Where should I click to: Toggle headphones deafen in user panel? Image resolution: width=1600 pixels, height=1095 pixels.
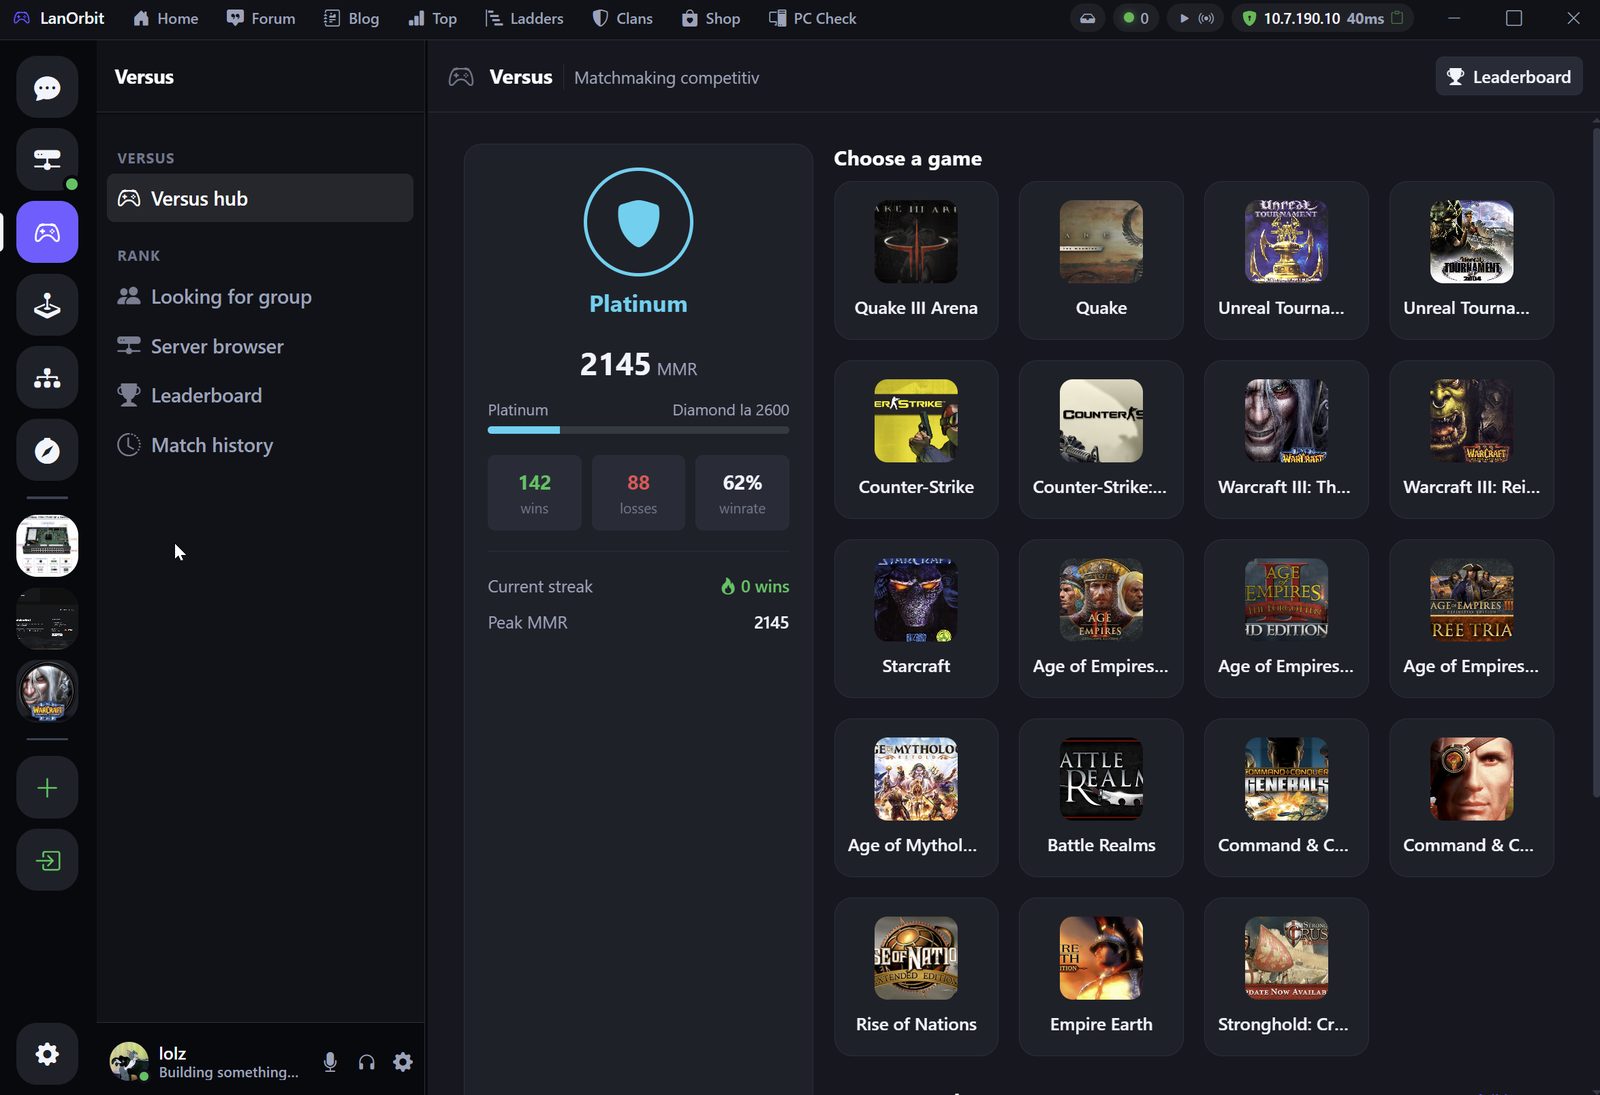(367, 1062)
